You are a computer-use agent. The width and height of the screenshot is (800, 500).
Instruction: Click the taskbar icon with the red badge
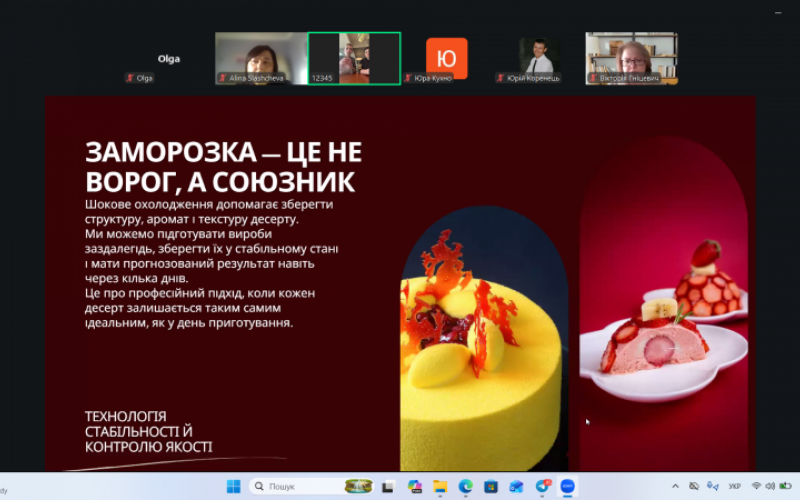pos(543,486)
